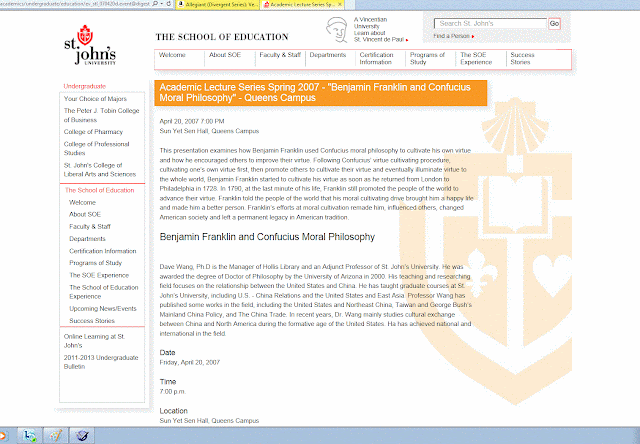Open the Paint taskbar icon

[x=56, y=436]
